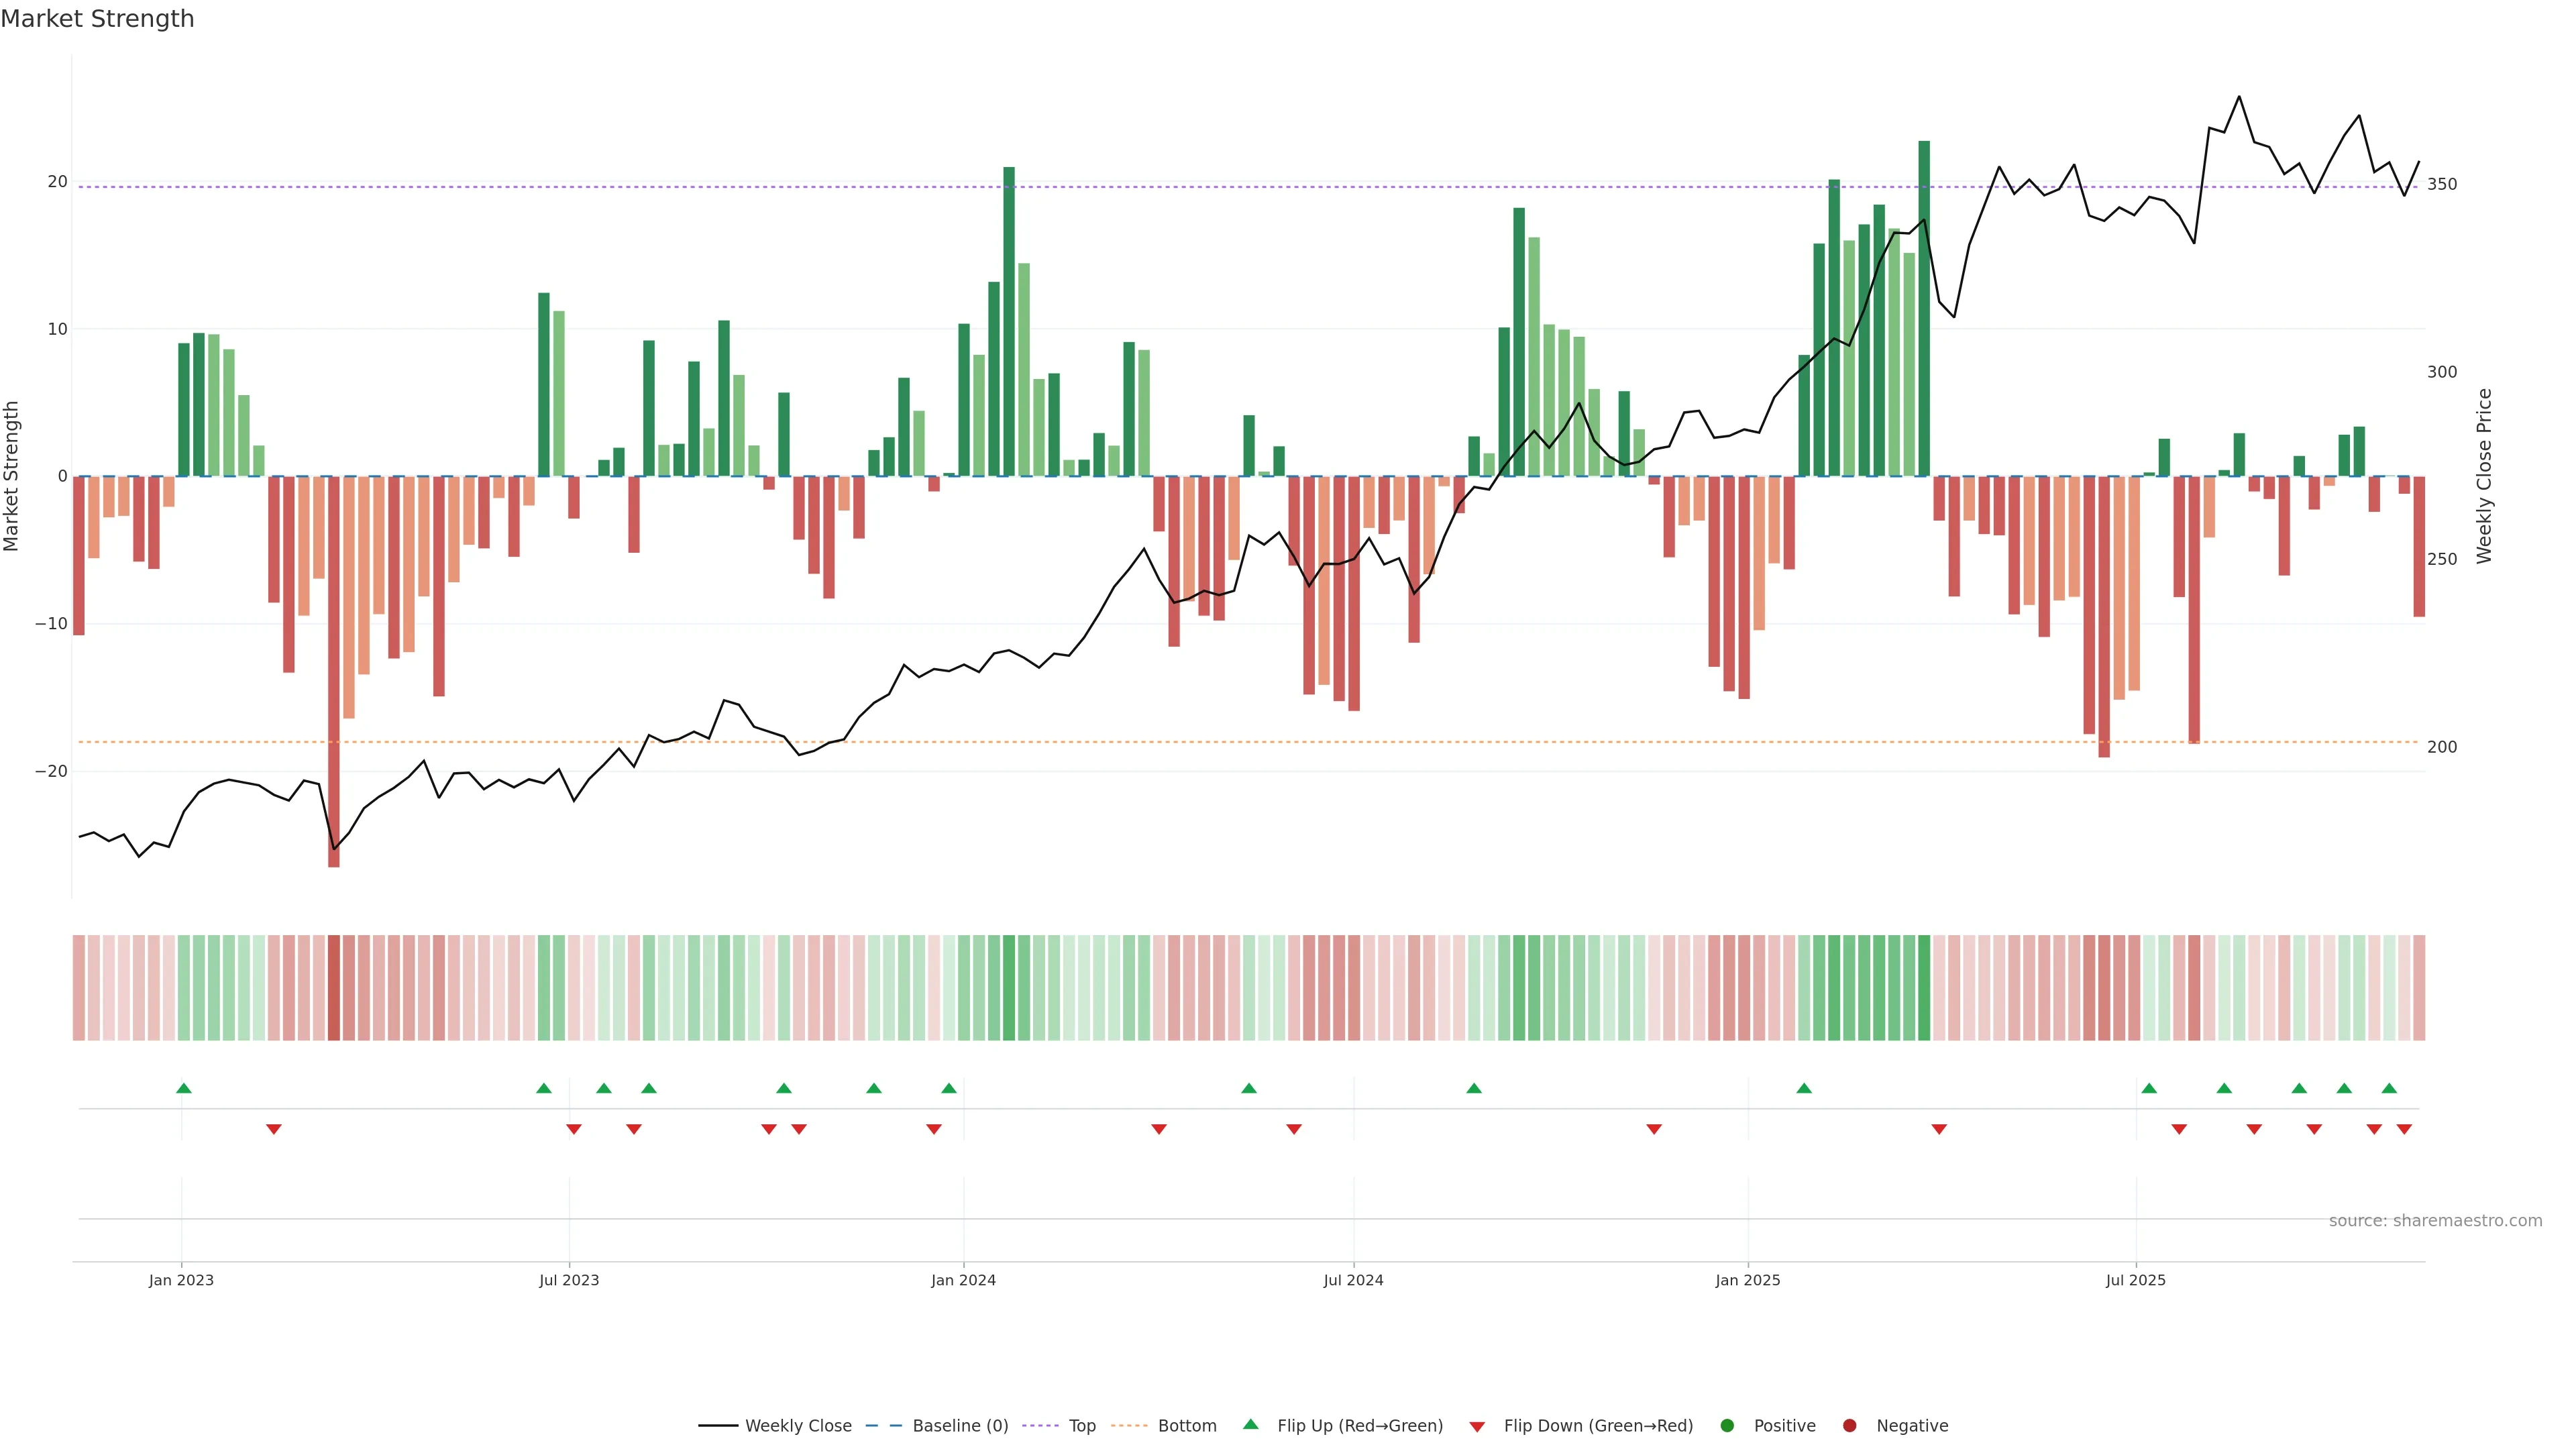The height and width of the screenshot is (1449, 2576).
Task: Click the Jul 2025 x-axis label
Action: [2135, 1280]
